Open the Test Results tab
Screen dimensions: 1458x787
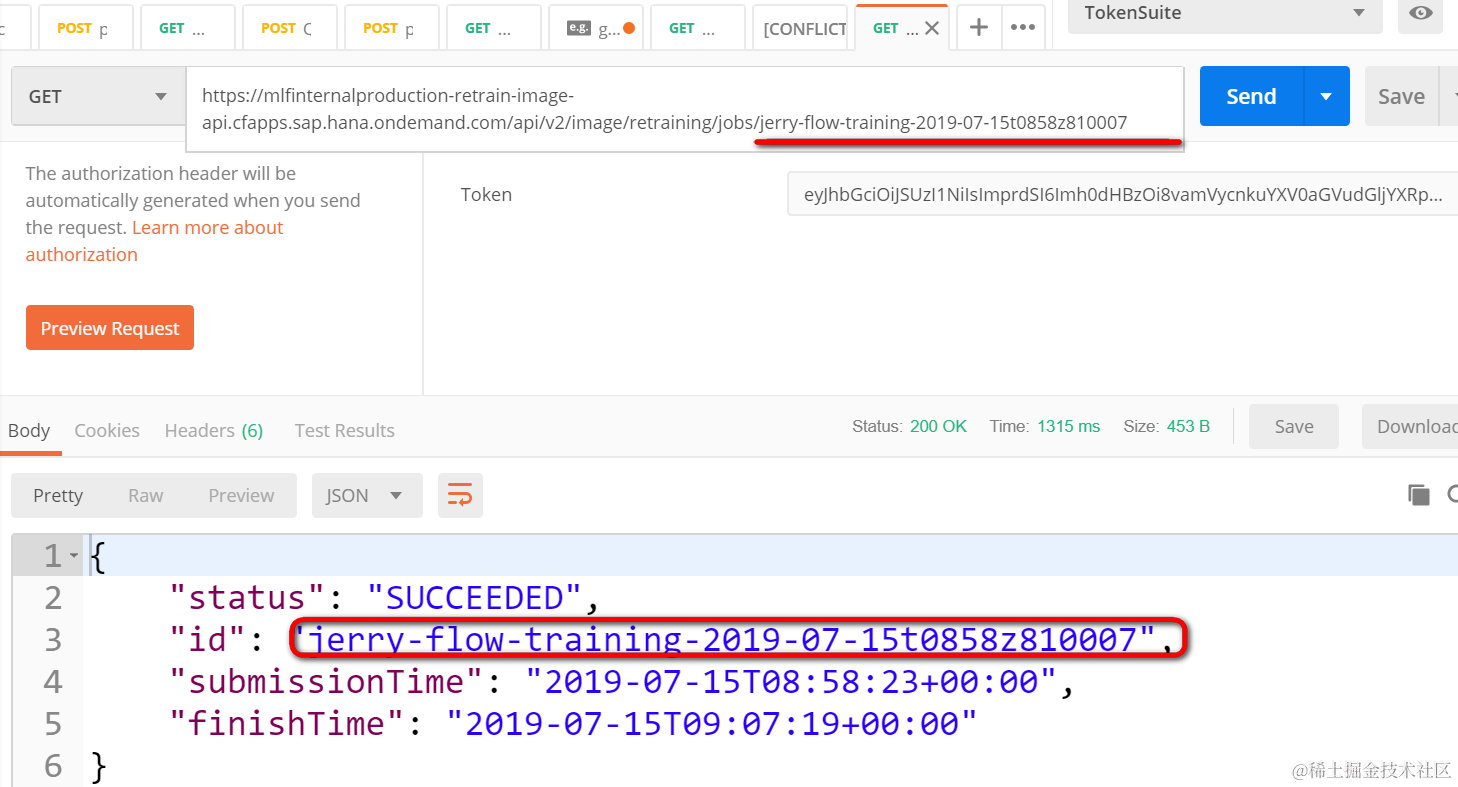click(344, 430)
